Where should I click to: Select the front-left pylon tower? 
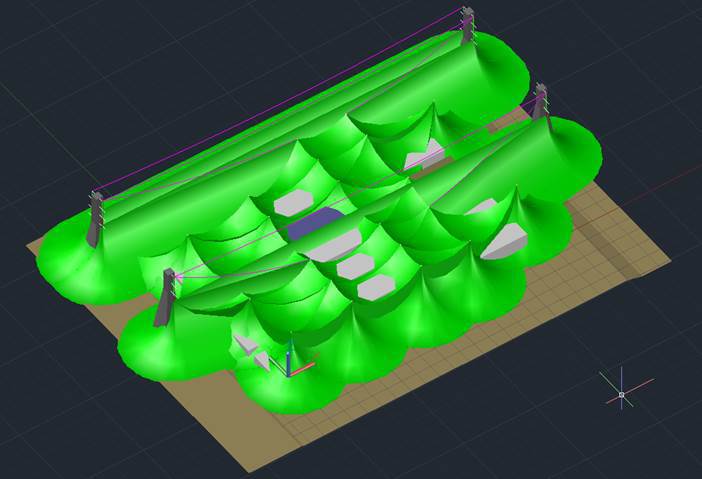[167, 296]
